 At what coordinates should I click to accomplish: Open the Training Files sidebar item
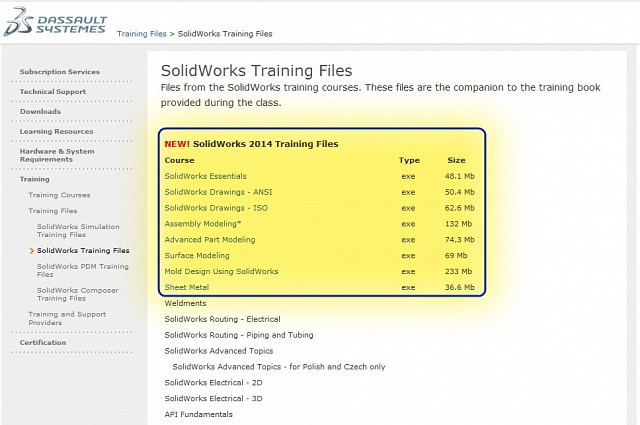click(x=53, y=211)
